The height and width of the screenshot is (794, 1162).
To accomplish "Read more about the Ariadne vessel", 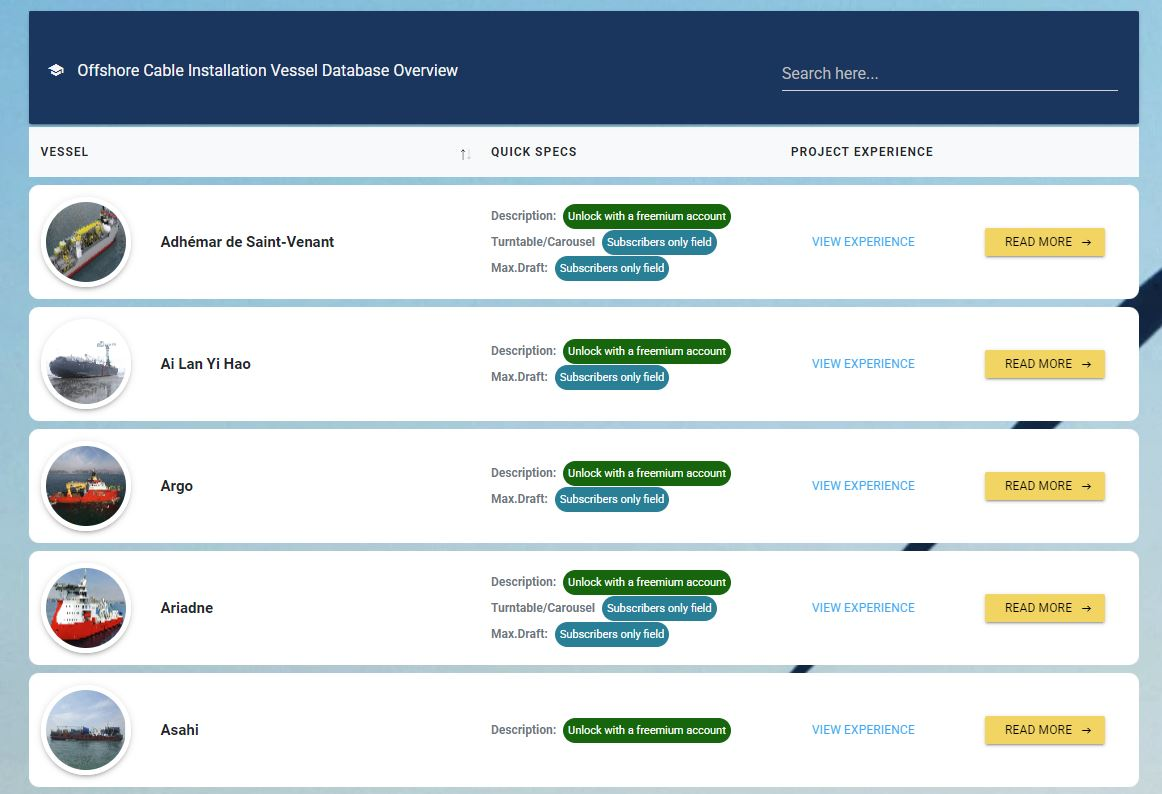I will (x=1044, y=608).
